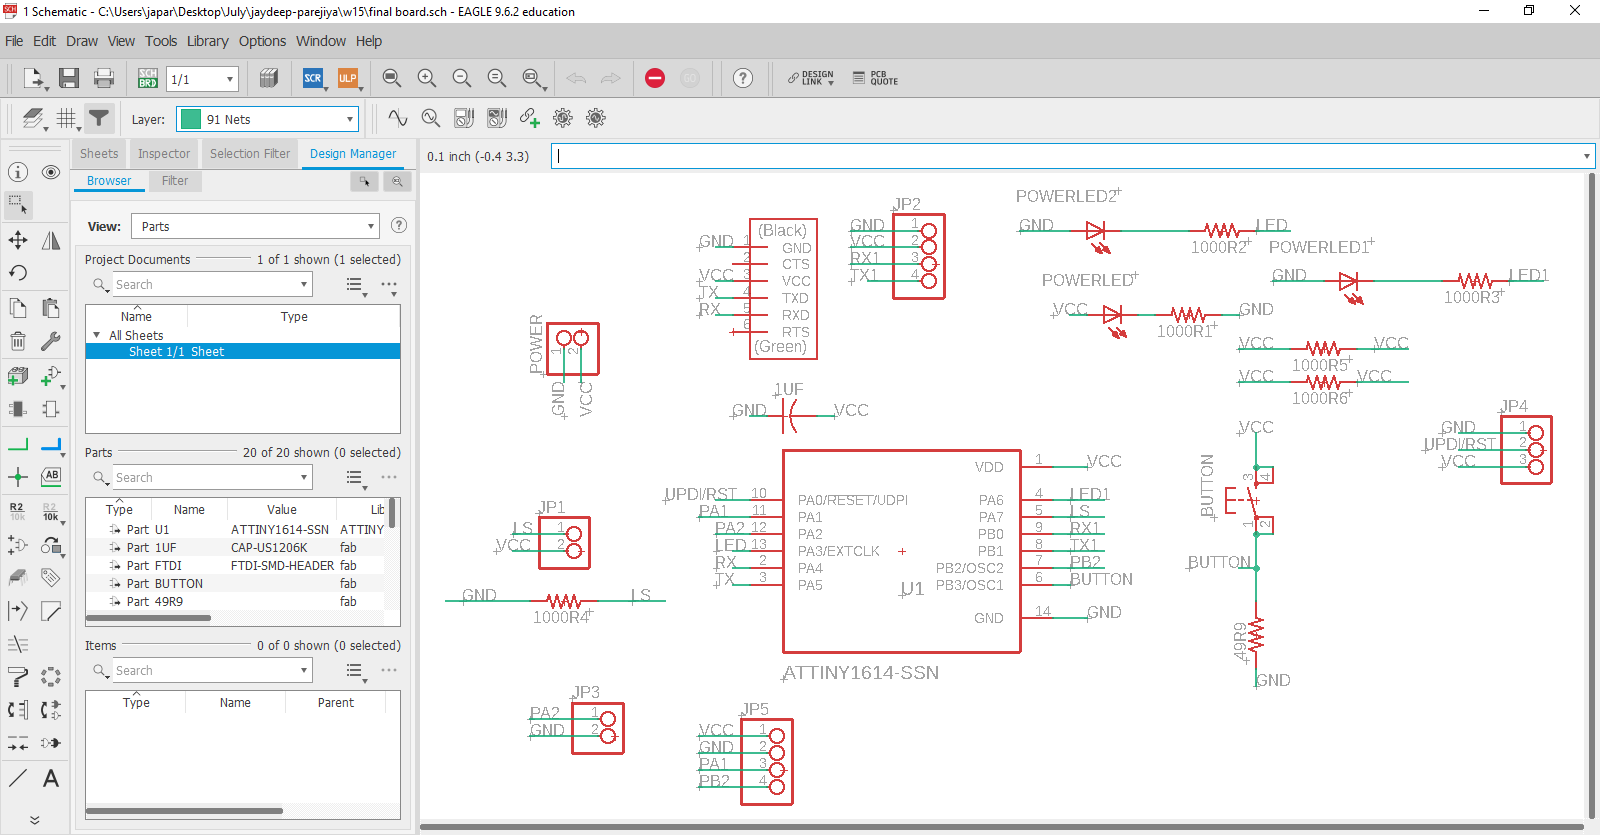Click the Zoom in magnifier icon

[x=427, y=78]
